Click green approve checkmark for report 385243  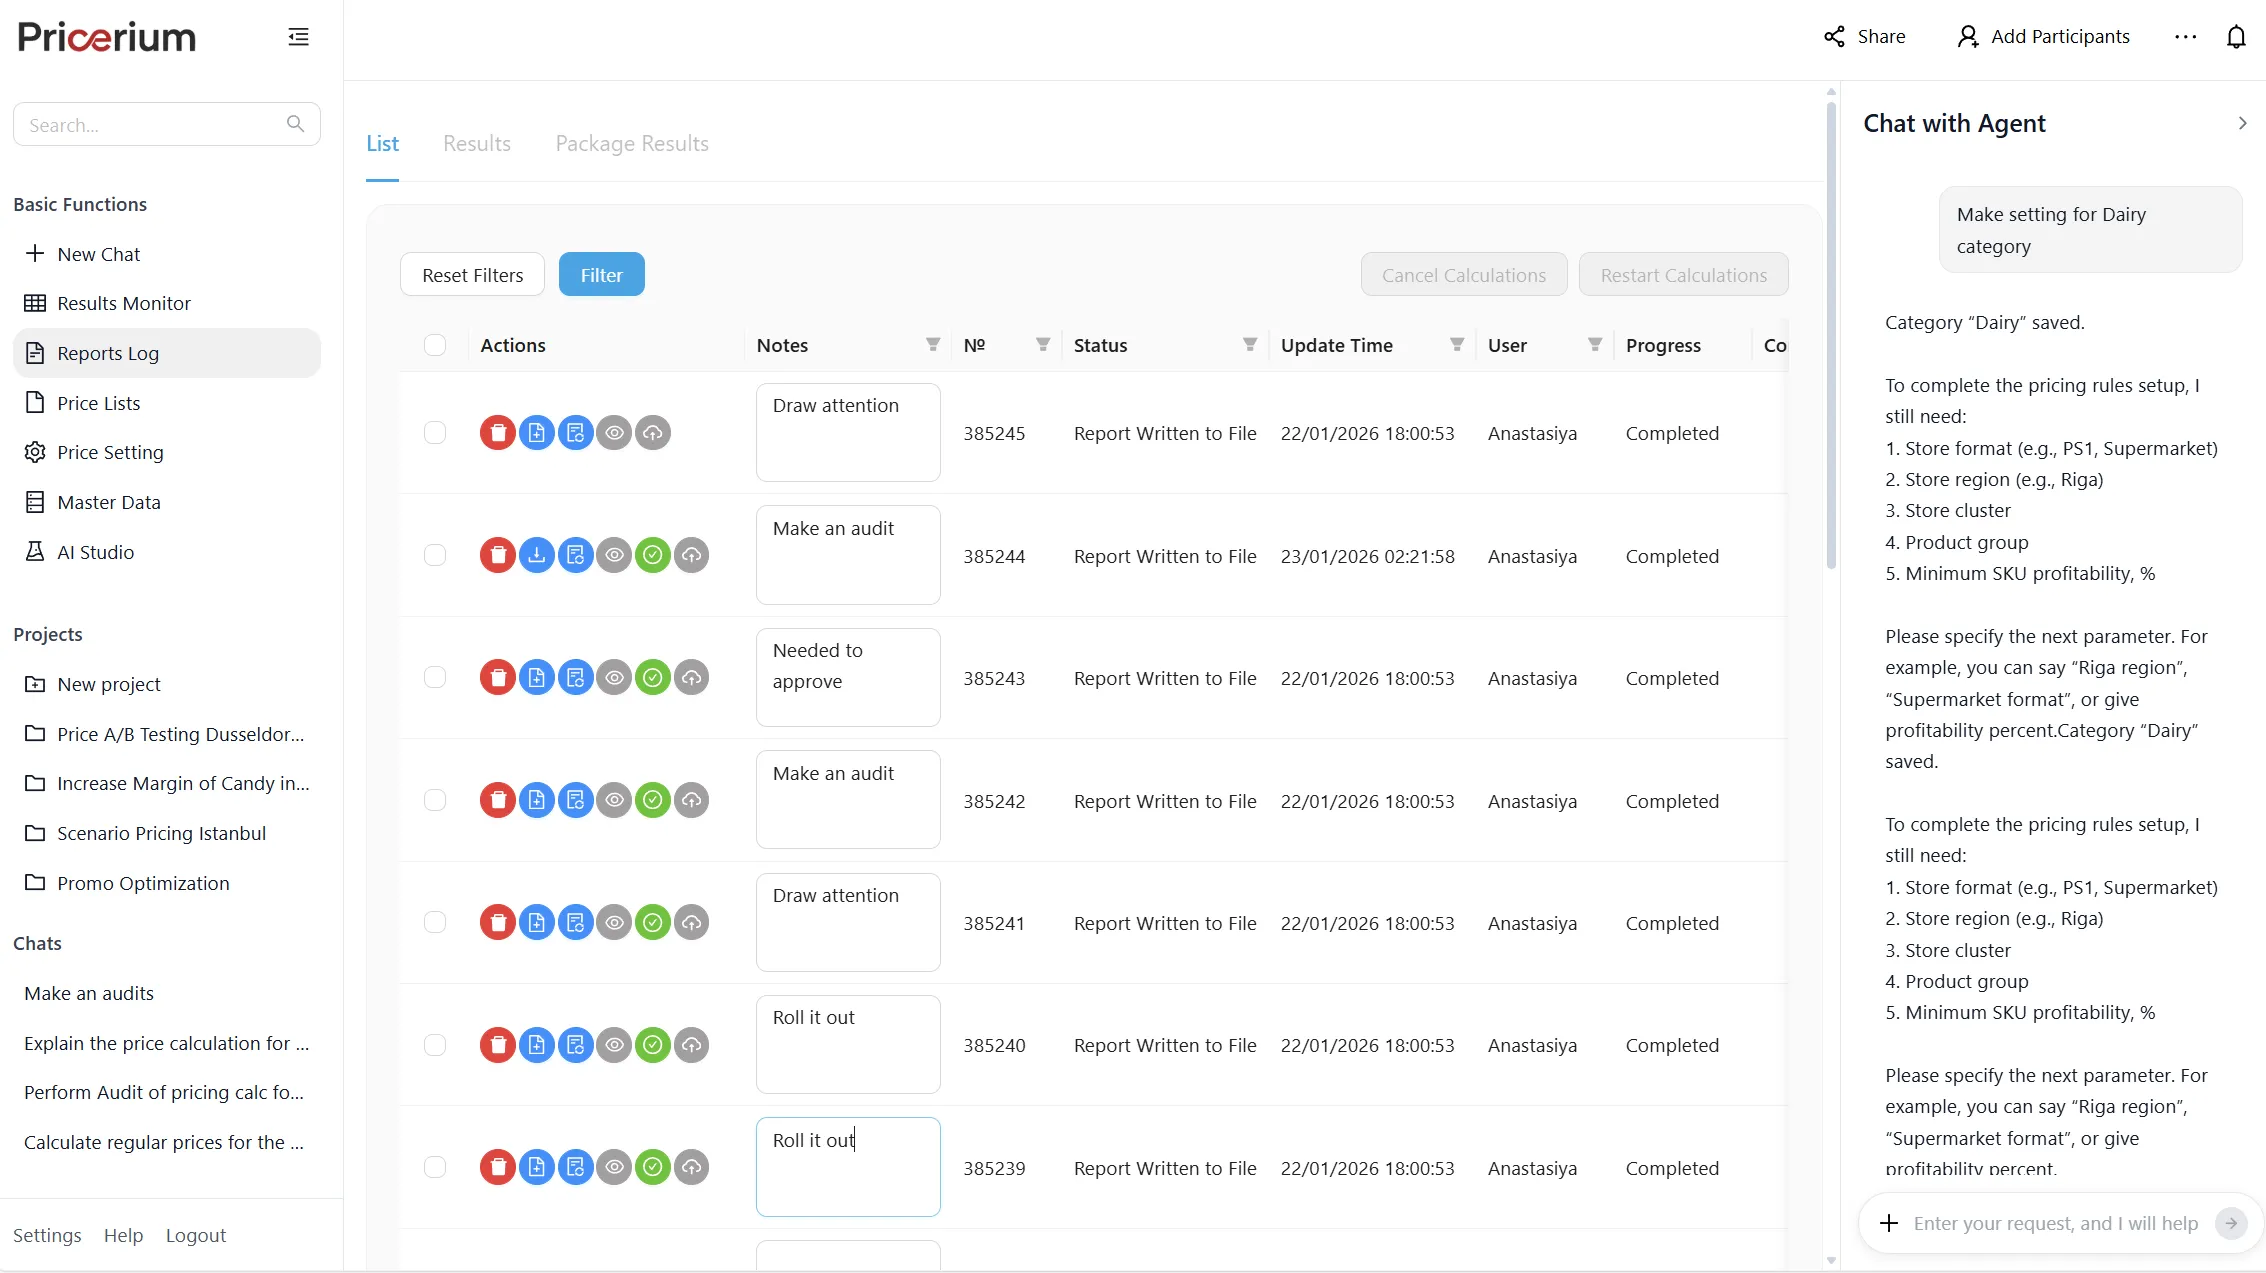click(652, 678)
